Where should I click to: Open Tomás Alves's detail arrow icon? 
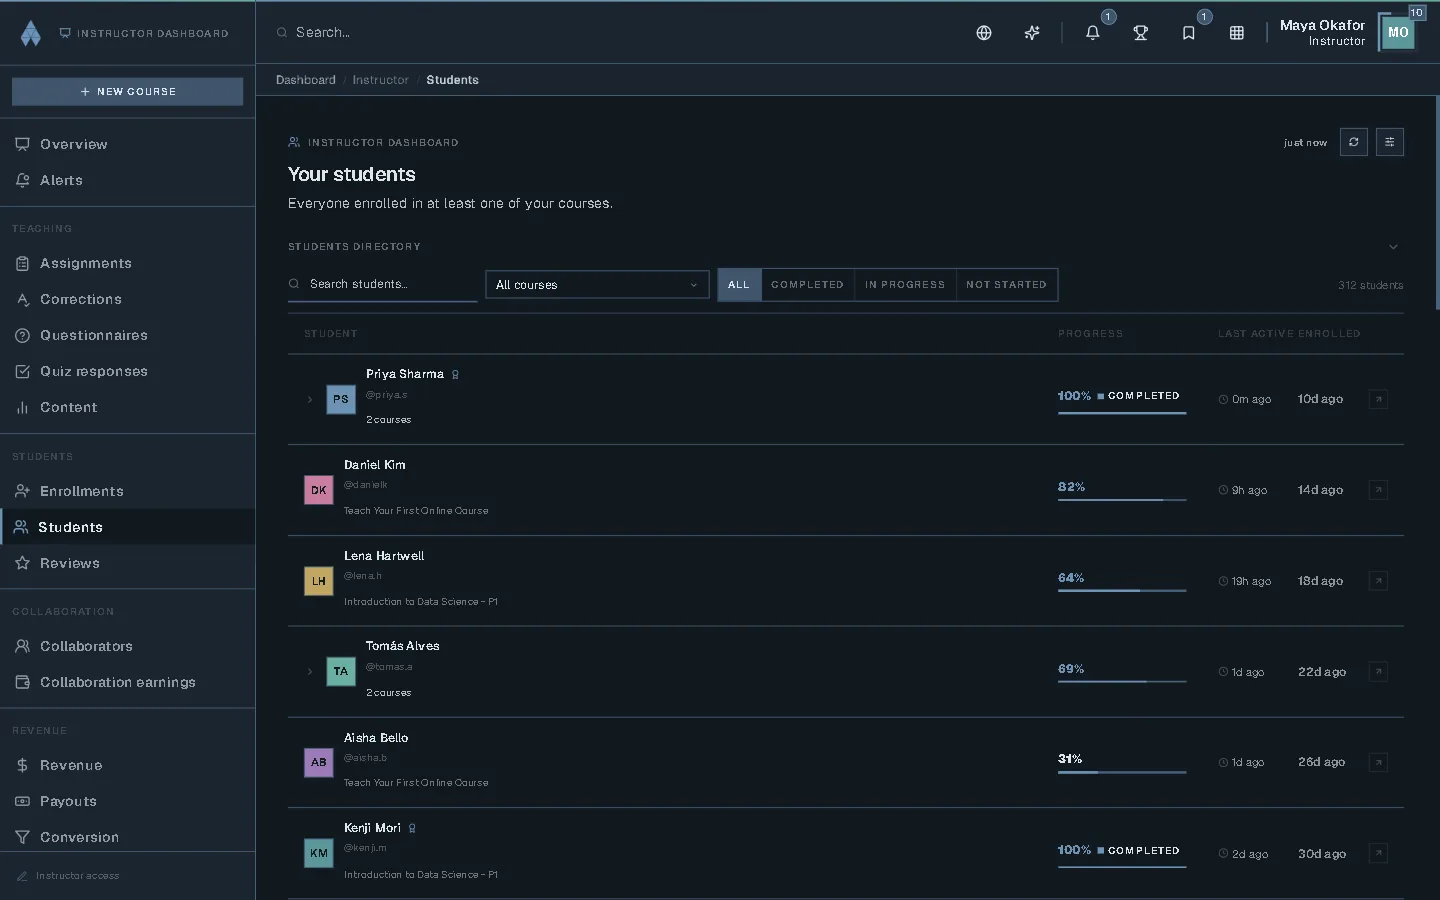click(1378, 672)
